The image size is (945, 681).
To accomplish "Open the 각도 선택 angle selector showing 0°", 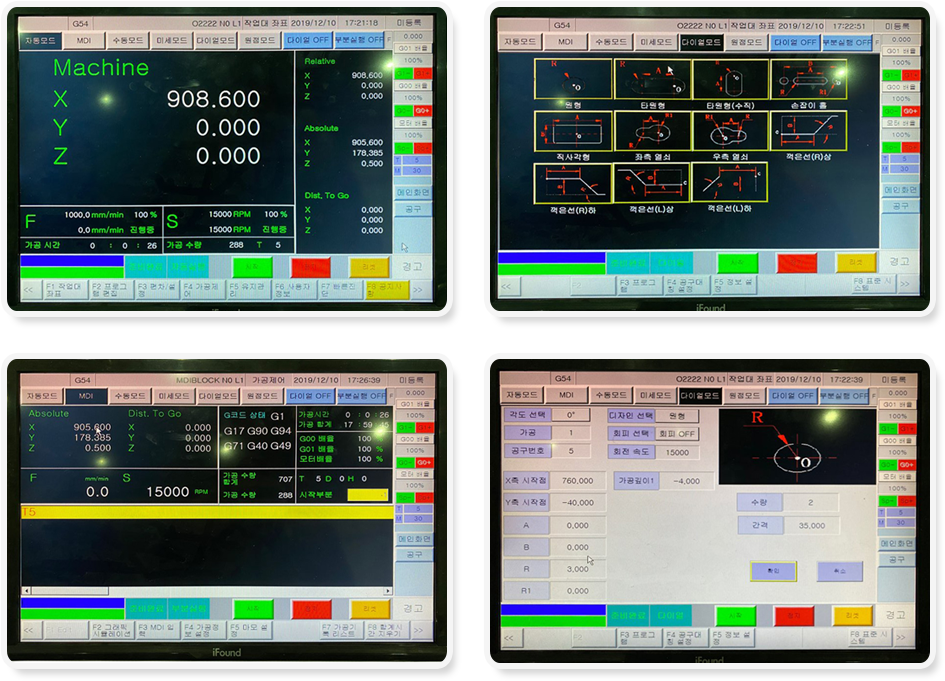I will pyautogui.click(x=571, y=414).
